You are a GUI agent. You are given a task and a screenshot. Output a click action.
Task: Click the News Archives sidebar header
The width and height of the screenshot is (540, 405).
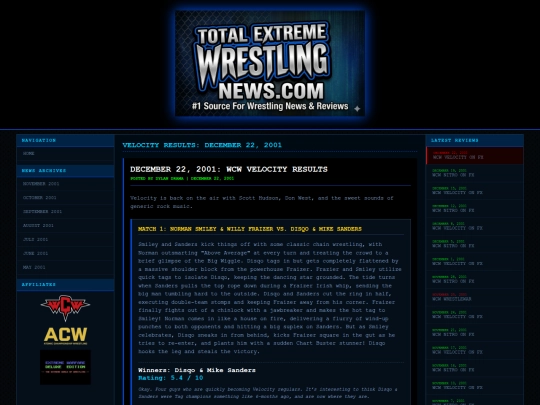tap(65, 171)
